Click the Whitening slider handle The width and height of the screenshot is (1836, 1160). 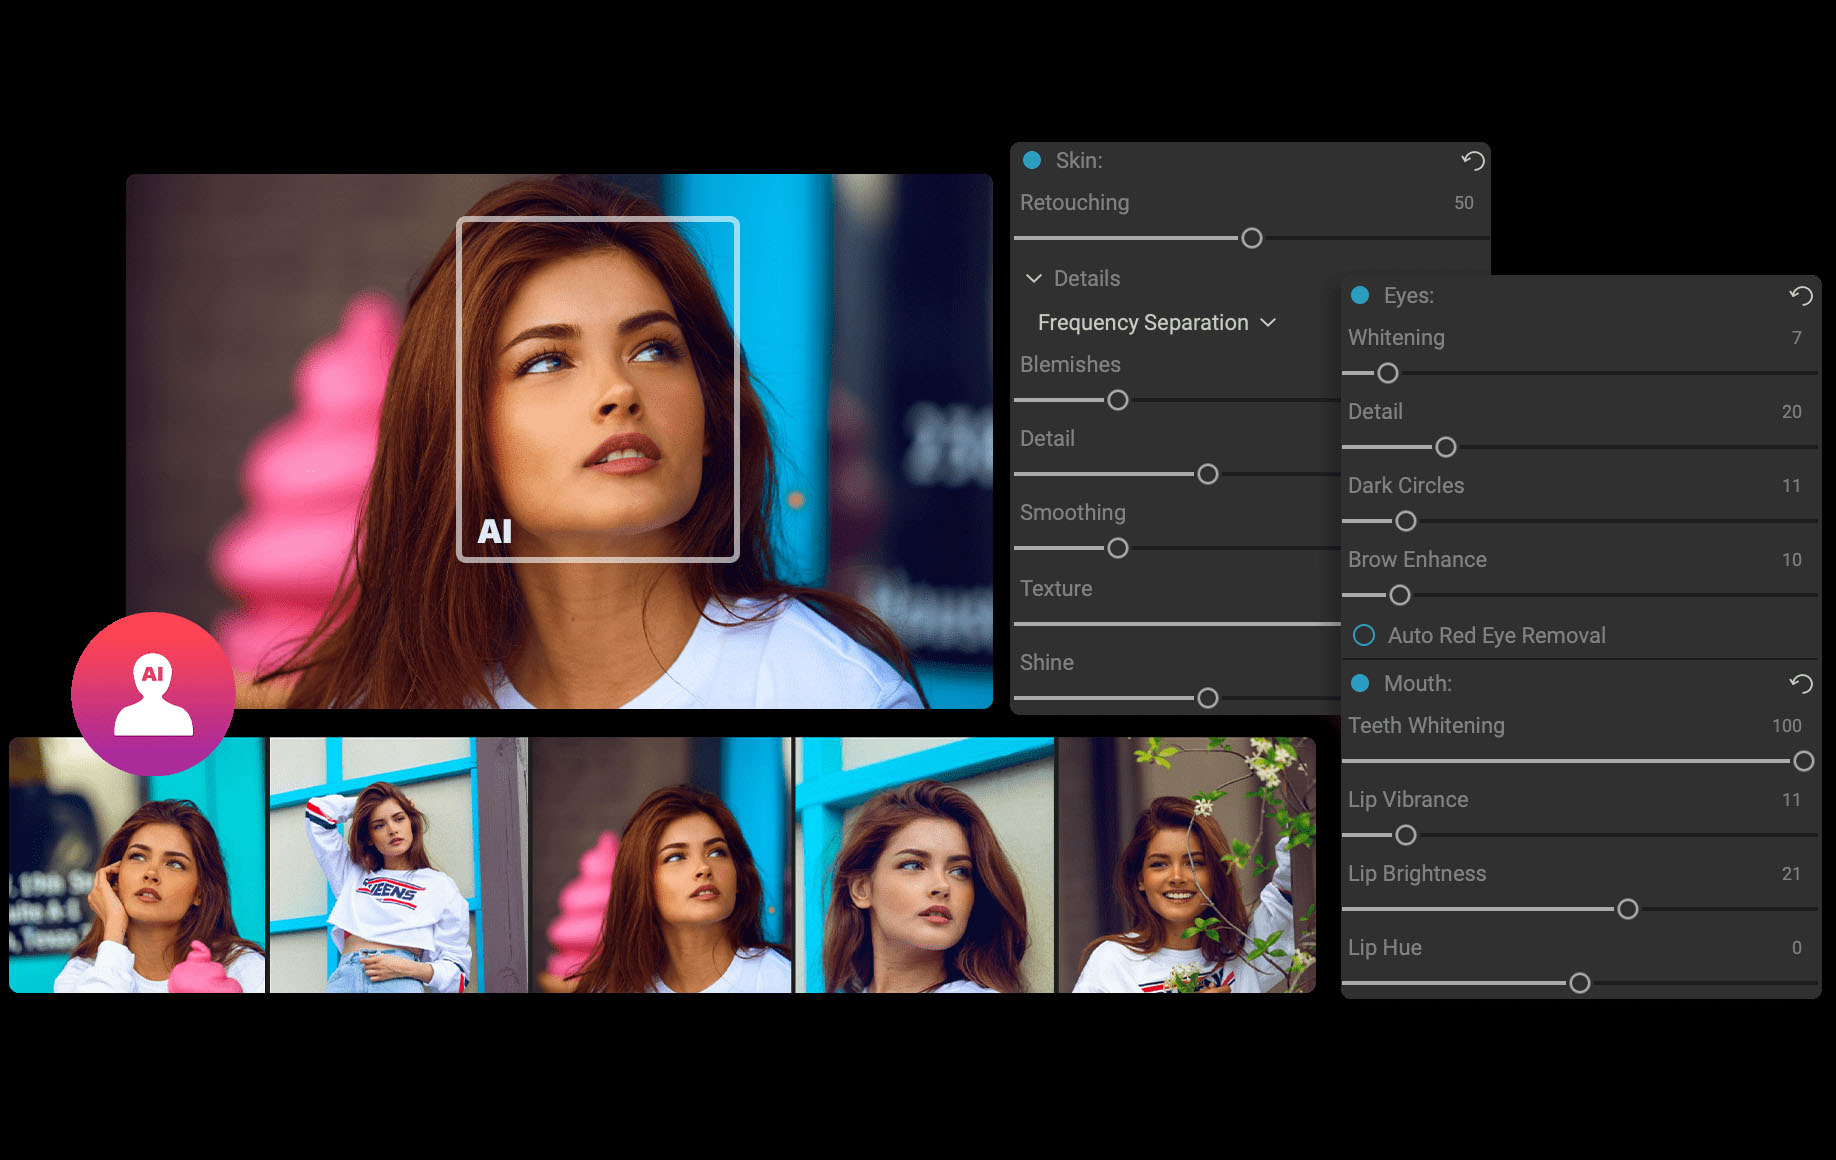(1388, 373)
